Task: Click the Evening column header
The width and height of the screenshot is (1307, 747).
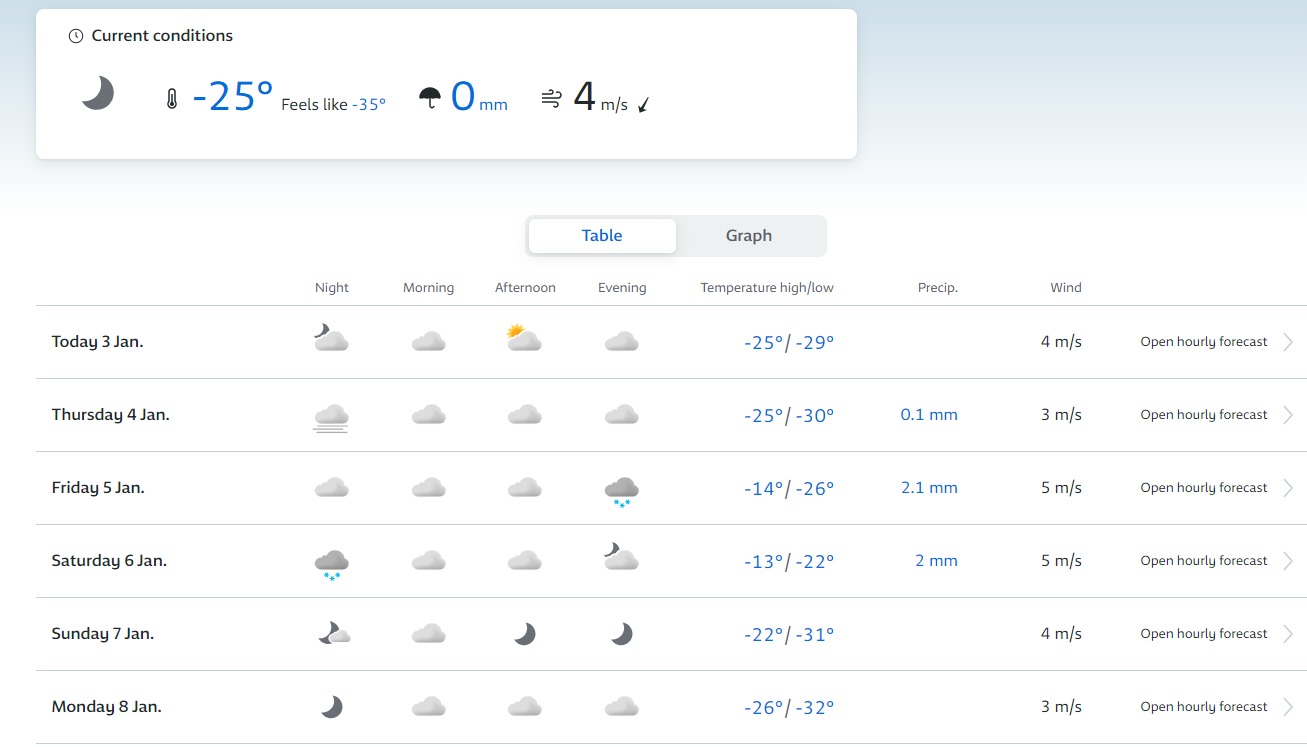Action: pyautogui.click(x=622, y=288)
